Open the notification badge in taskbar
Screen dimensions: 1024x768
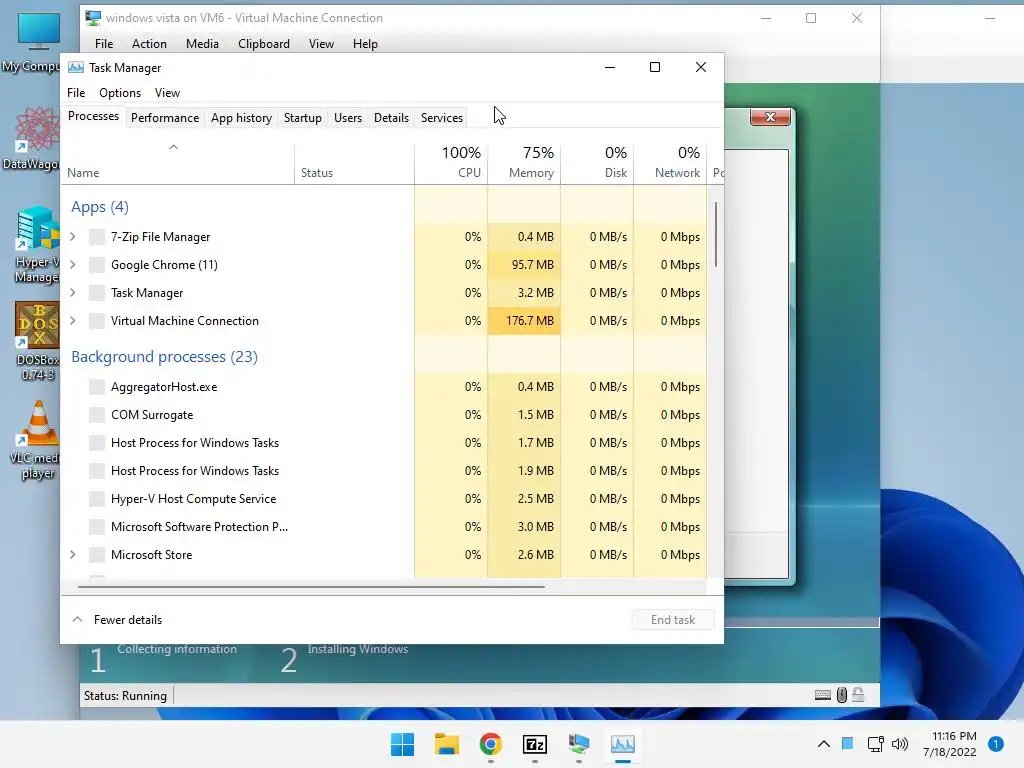(x=996, y=744)
